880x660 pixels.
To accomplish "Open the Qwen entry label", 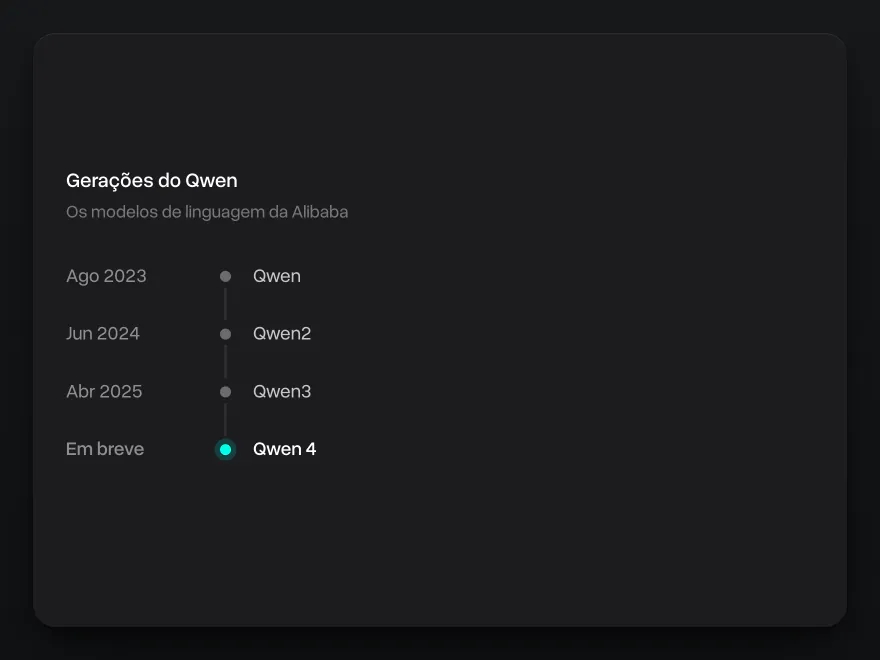I will pos(277,276).
